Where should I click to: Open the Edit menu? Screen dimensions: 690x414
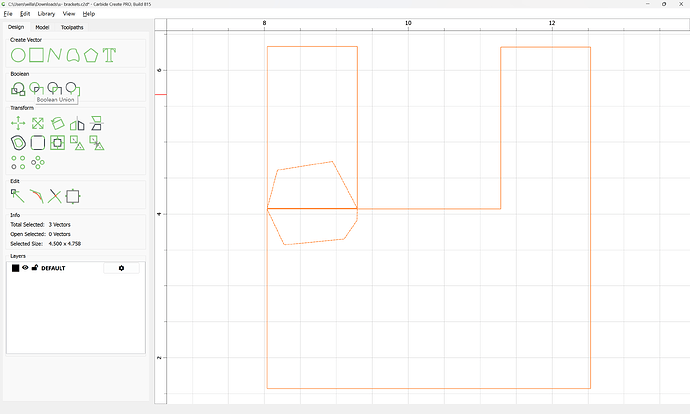pos(25,14)
